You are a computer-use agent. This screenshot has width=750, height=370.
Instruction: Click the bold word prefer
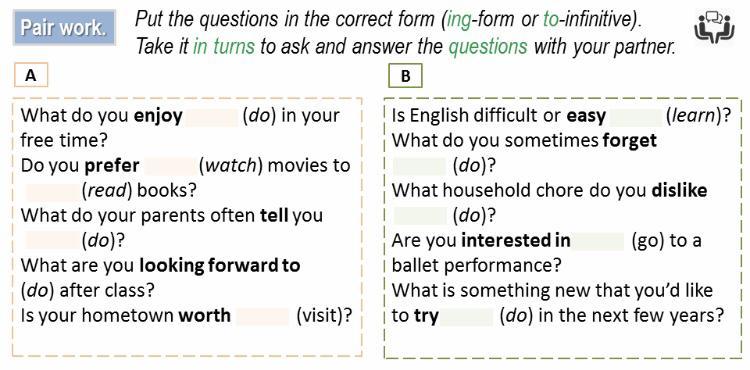[112, 167]
